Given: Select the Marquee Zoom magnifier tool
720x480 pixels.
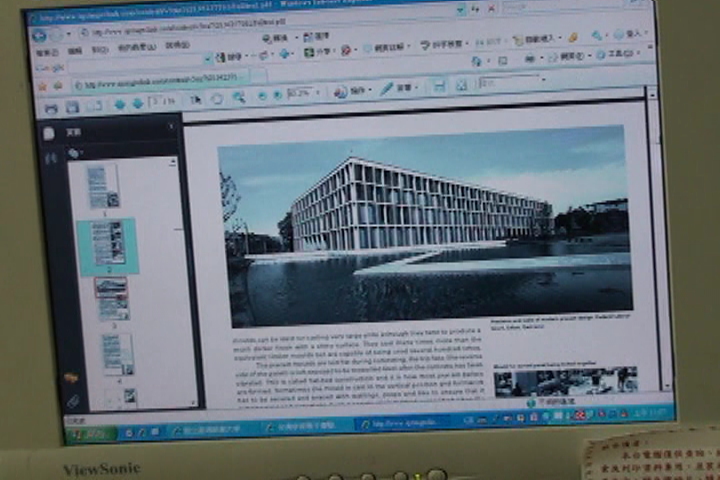Looking at the screenshot, I should (239, 97).
